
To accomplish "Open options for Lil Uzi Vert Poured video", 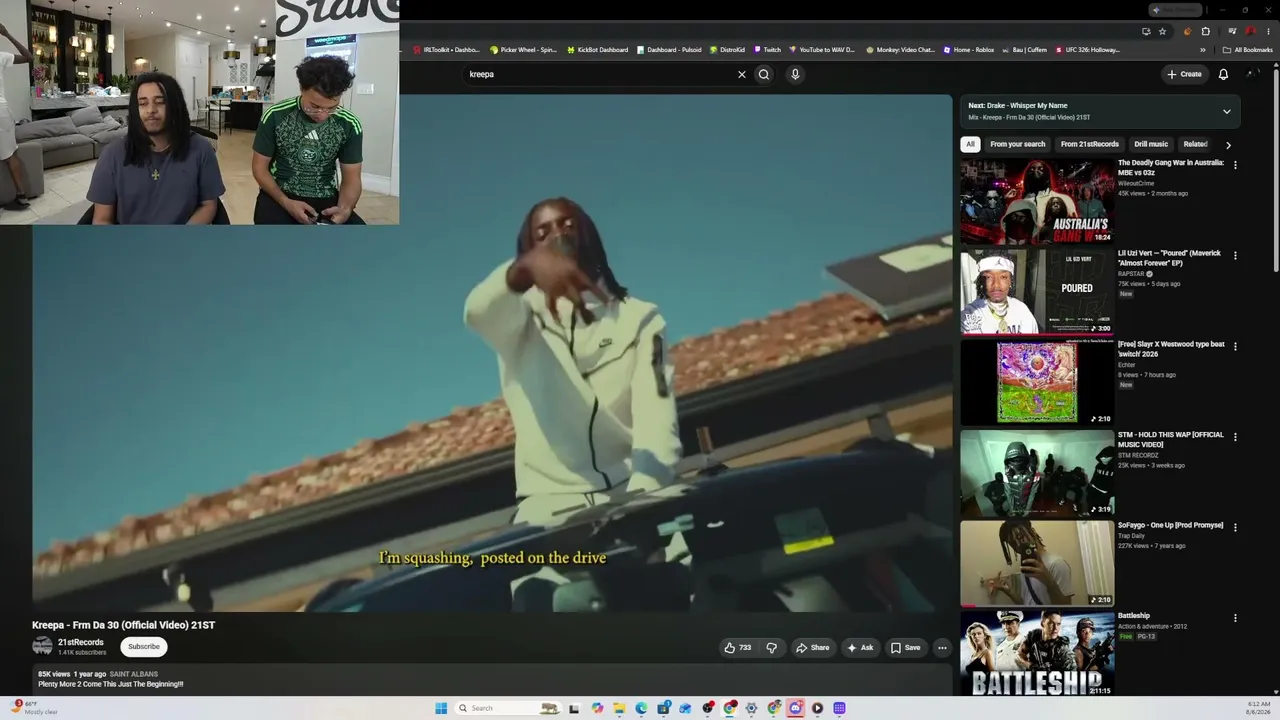I will [1235, 256].
